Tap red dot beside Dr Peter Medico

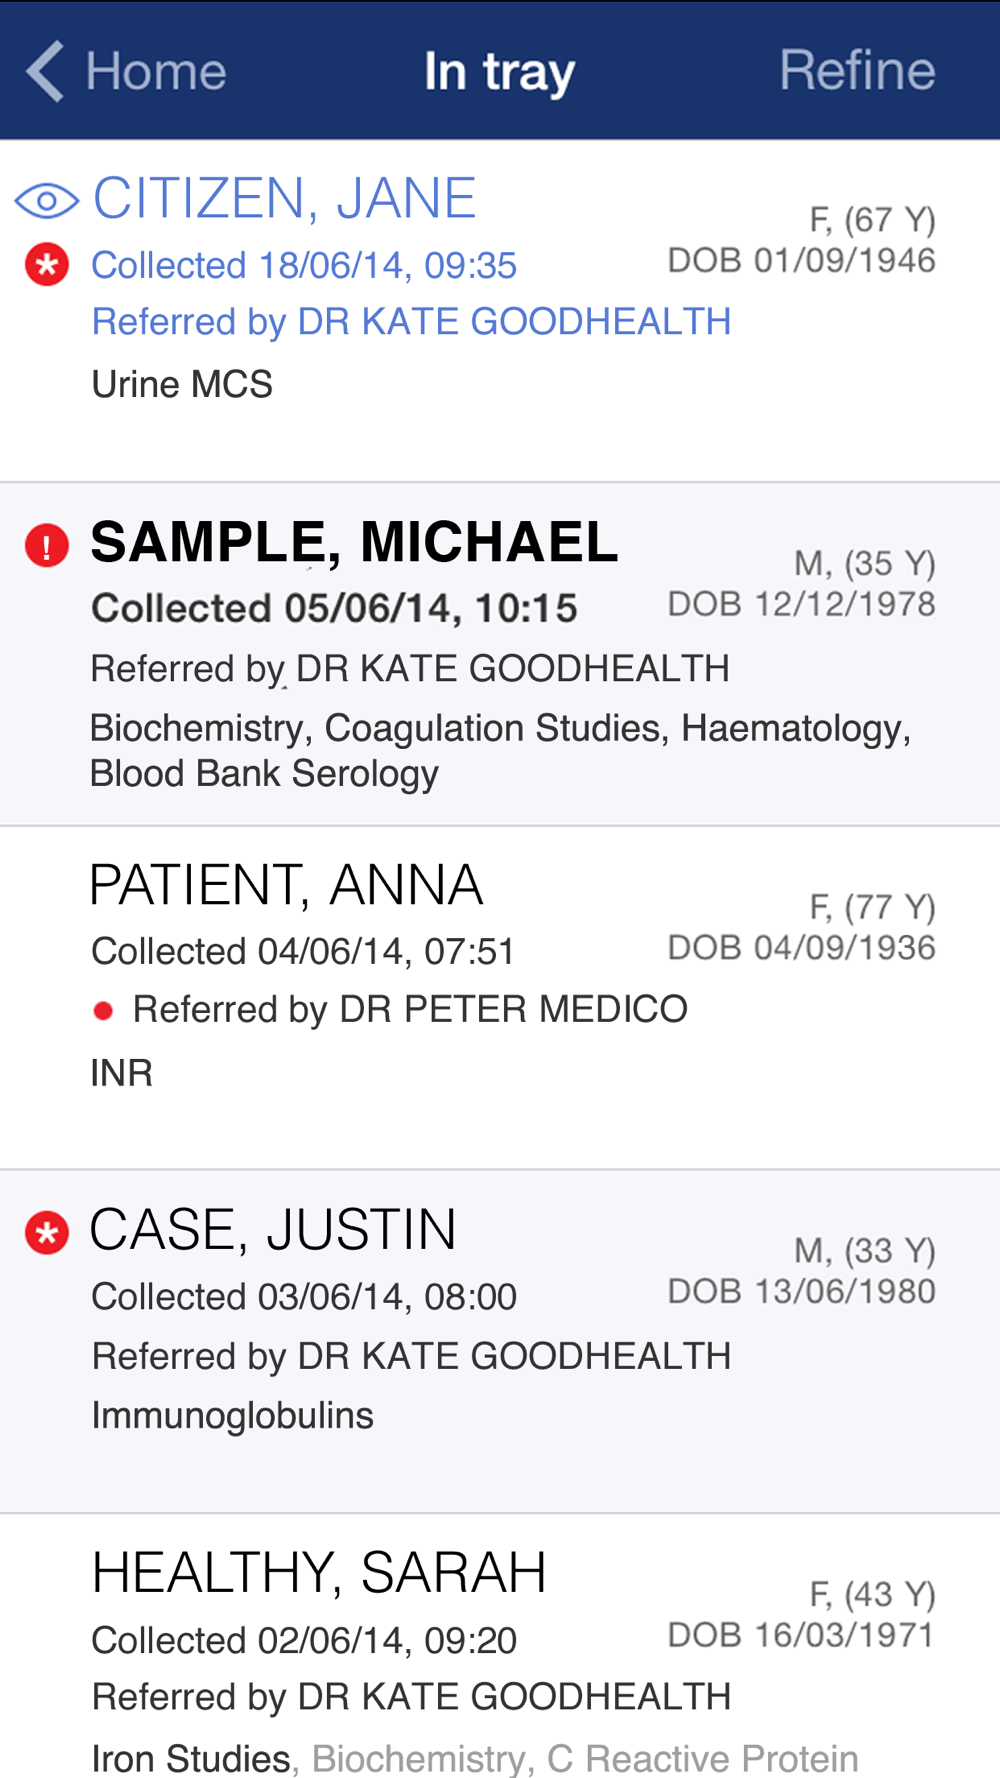pos(102,1011)
